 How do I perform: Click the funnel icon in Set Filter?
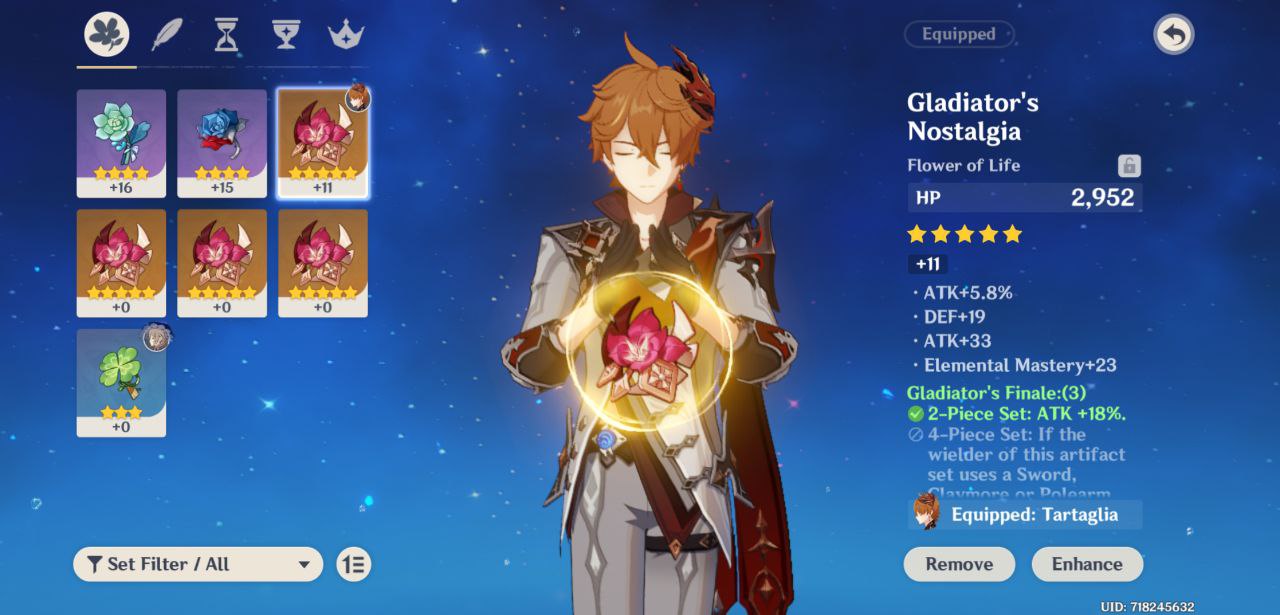pos(94,564)
